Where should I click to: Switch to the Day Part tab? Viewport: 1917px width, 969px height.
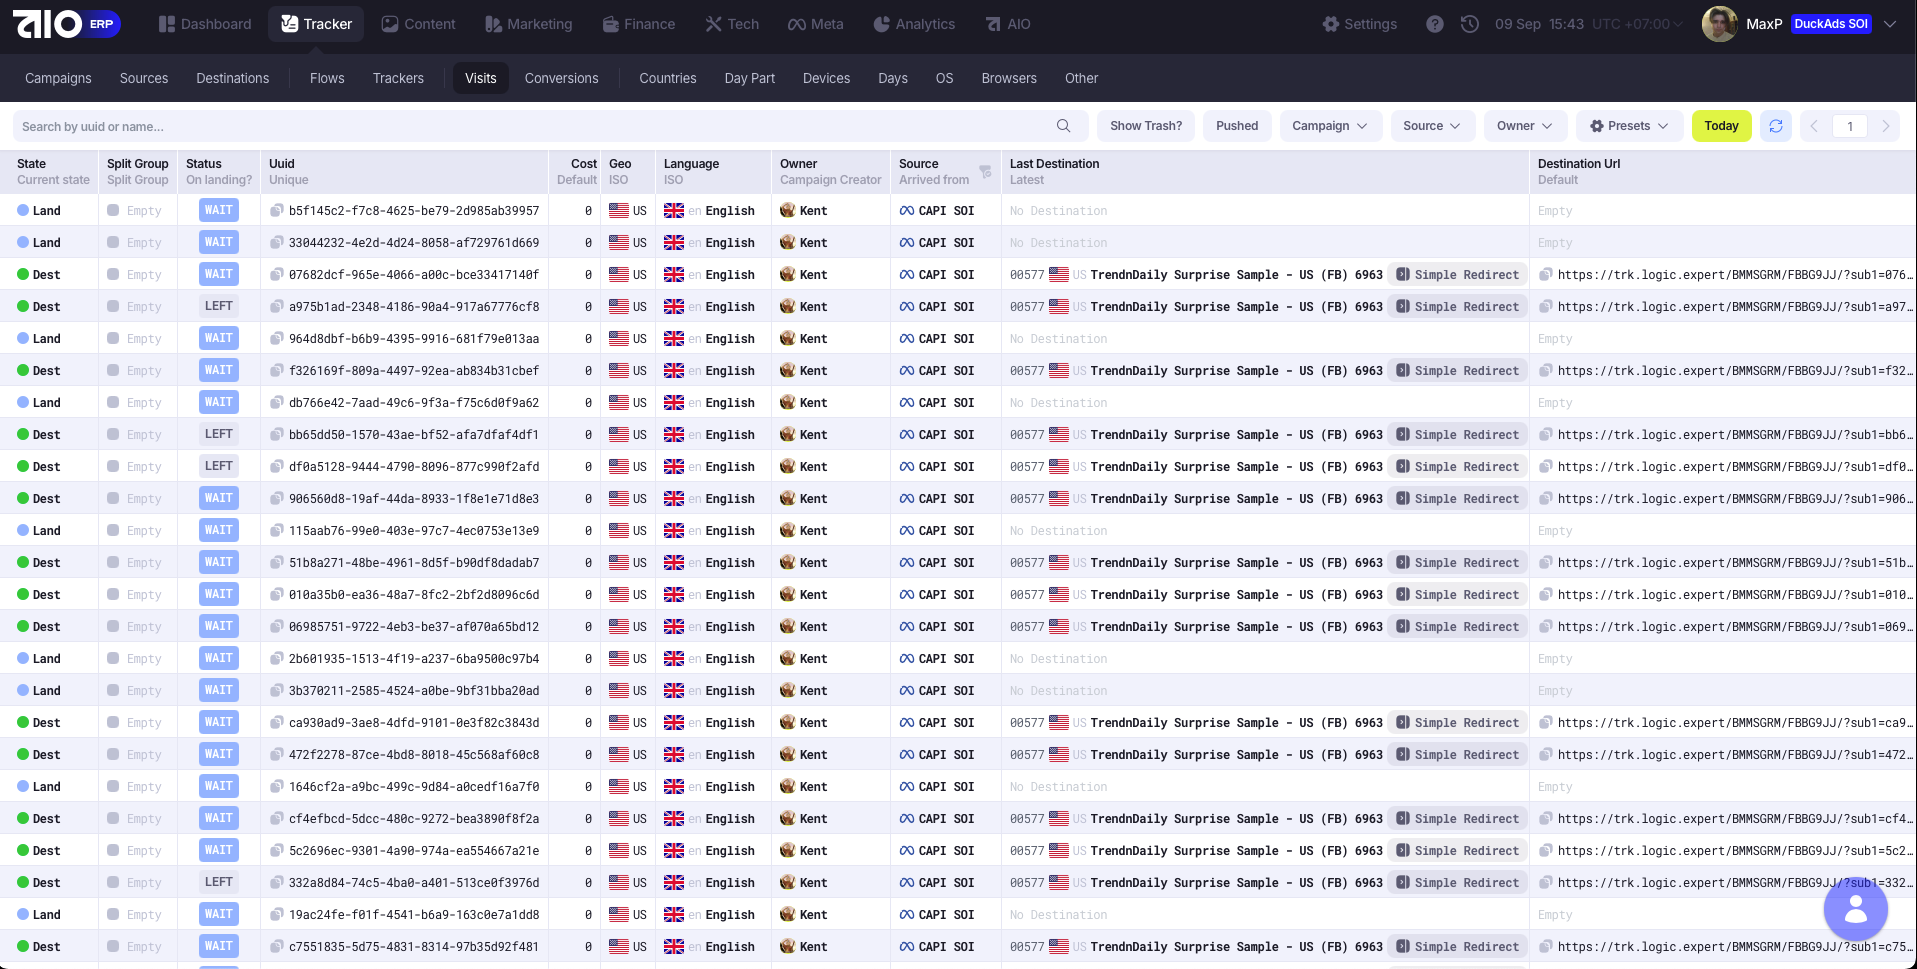coord(749,78)
